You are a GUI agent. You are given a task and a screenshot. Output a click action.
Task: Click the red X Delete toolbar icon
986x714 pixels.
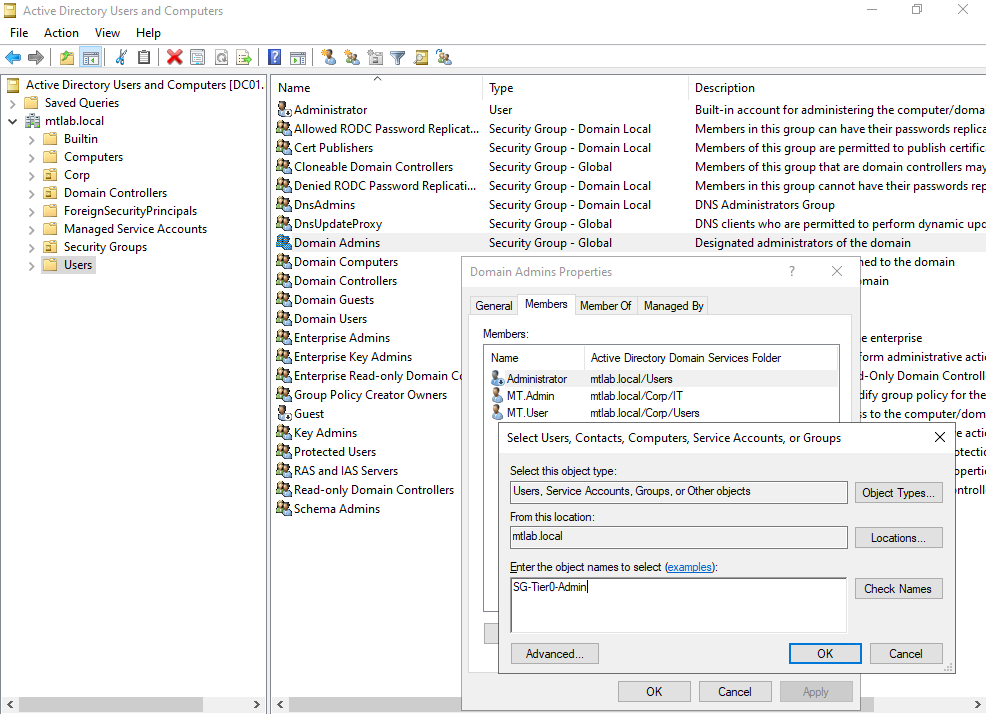[174, 58]
